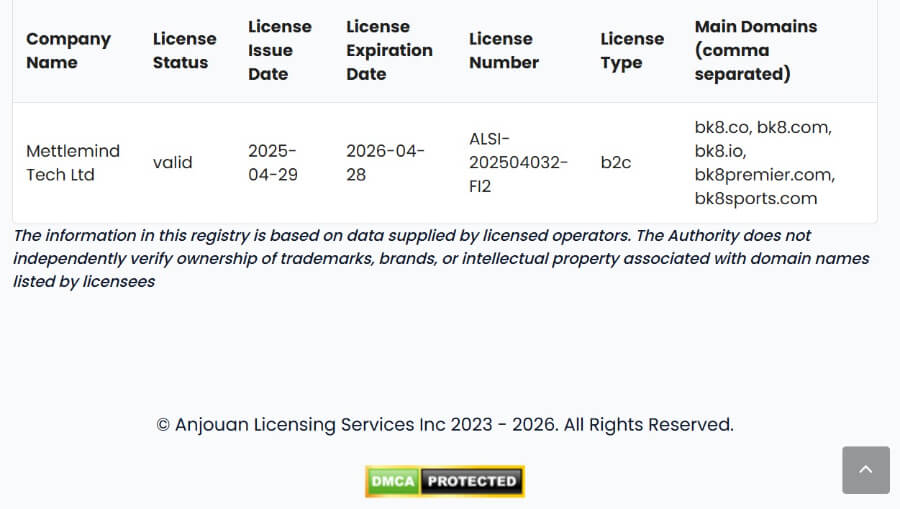Click the valid license status value
900x509 pixels.
point(172,163)
